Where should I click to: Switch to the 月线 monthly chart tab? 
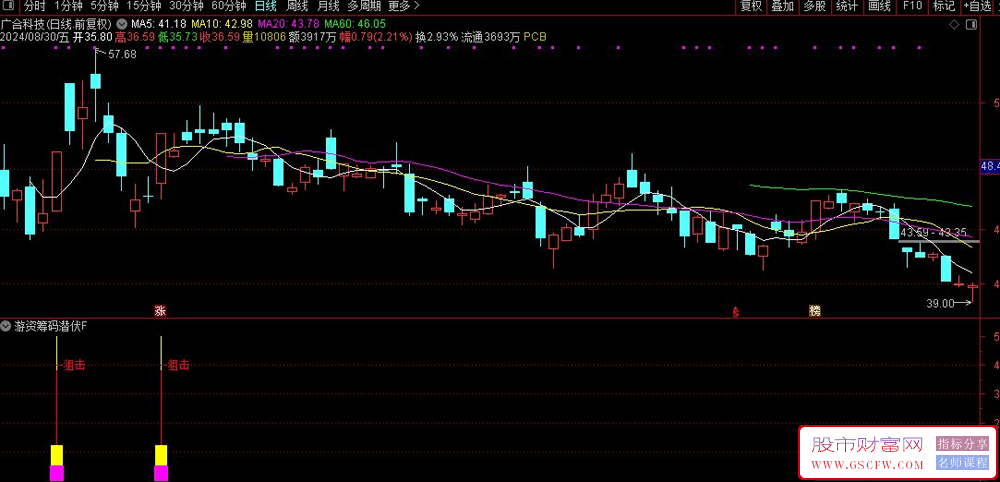coord(328,6)
